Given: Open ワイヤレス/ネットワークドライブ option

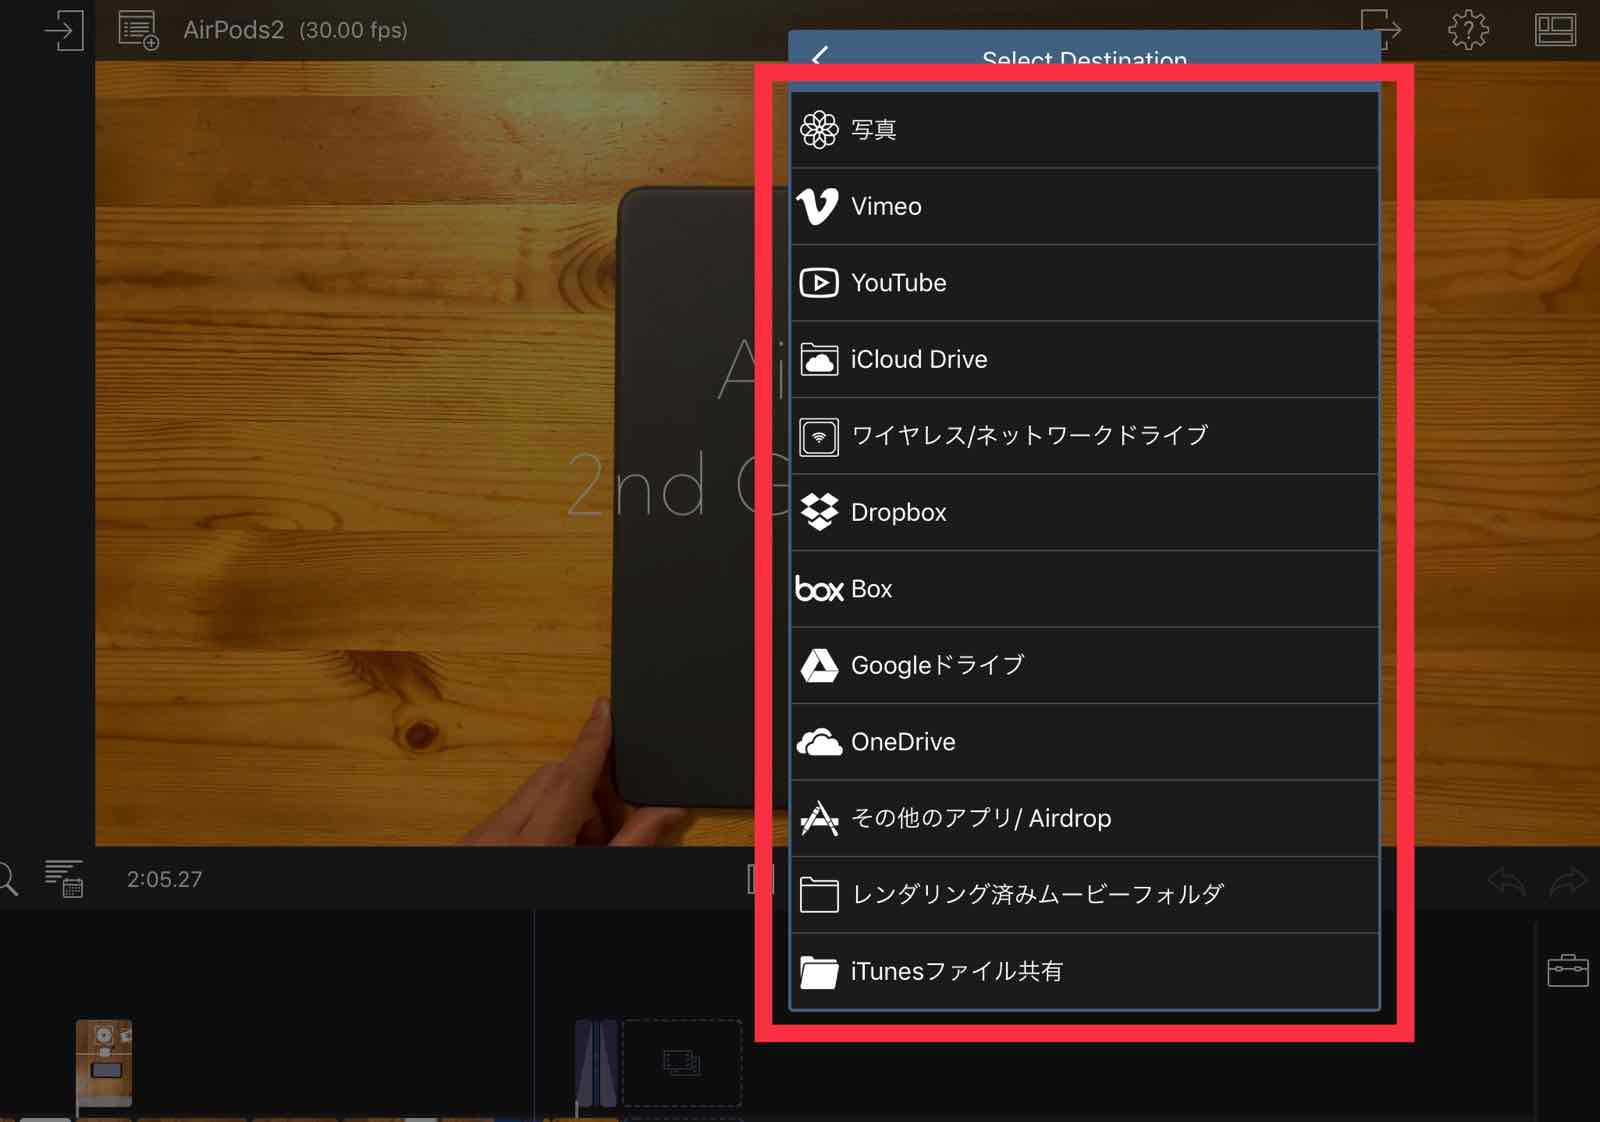Looking at the screenshot, I should click(1084, 436).
